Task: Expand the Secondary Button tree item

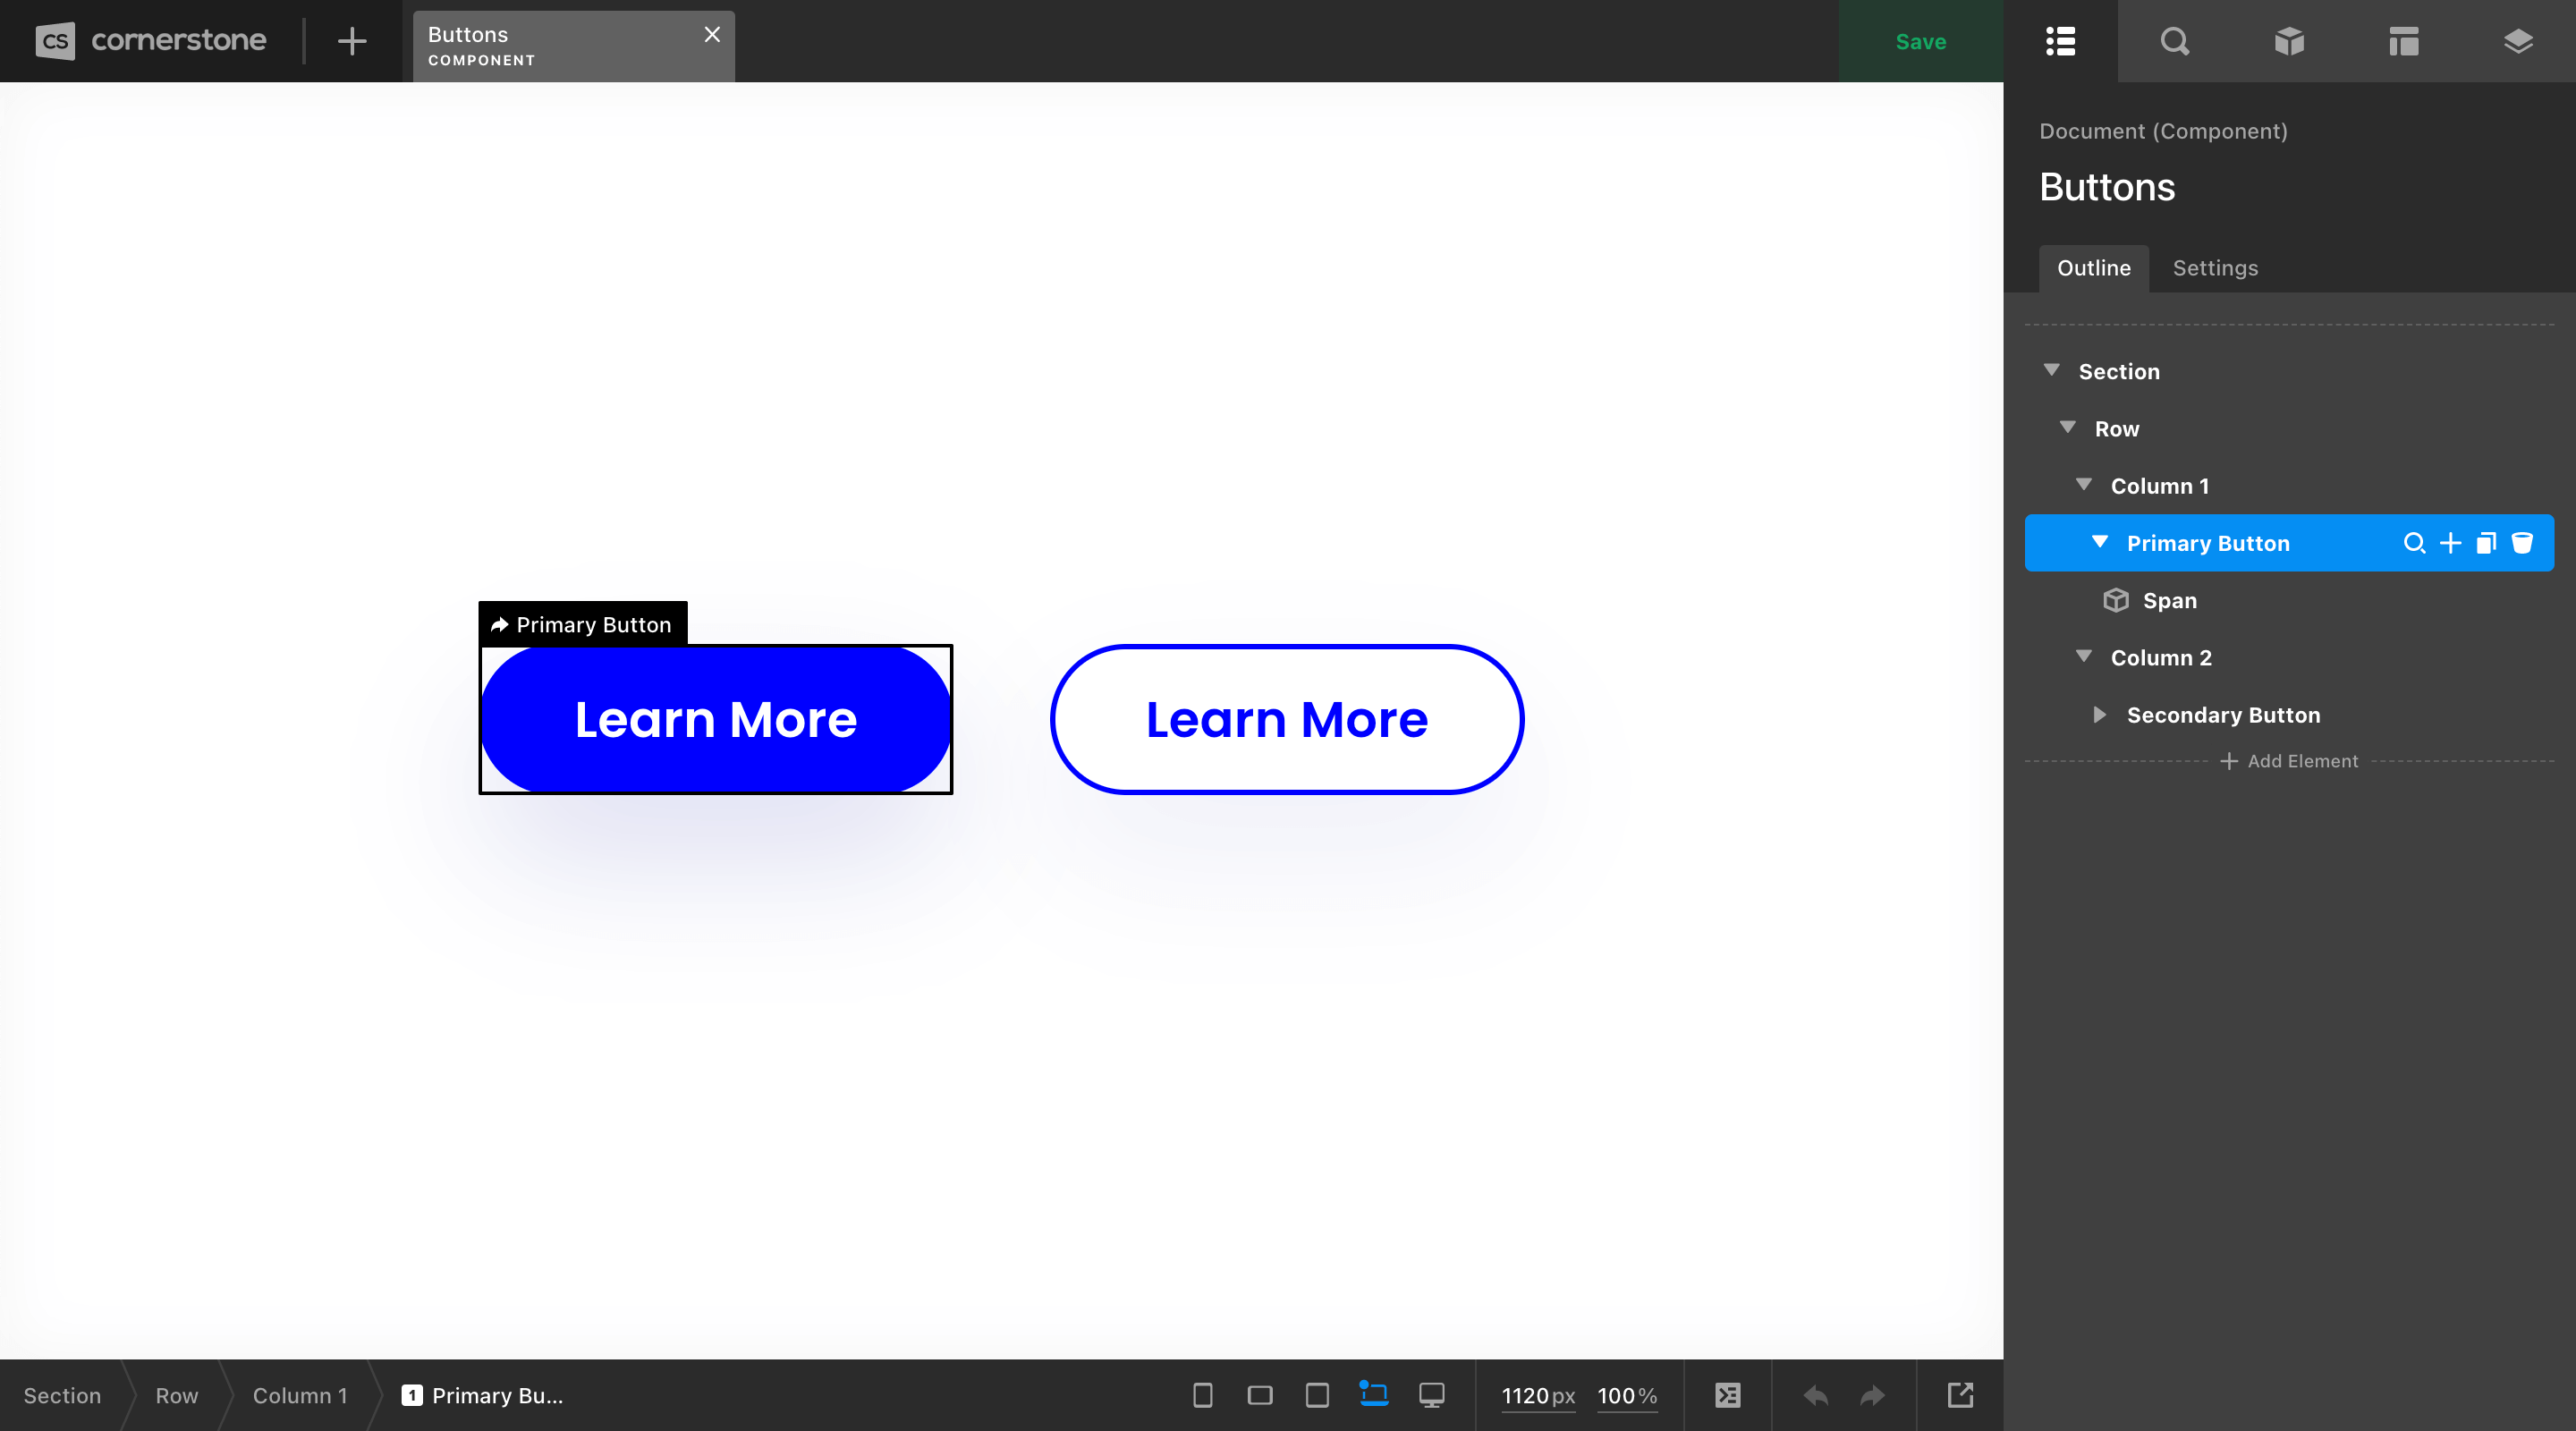Action: [2098, 715]
